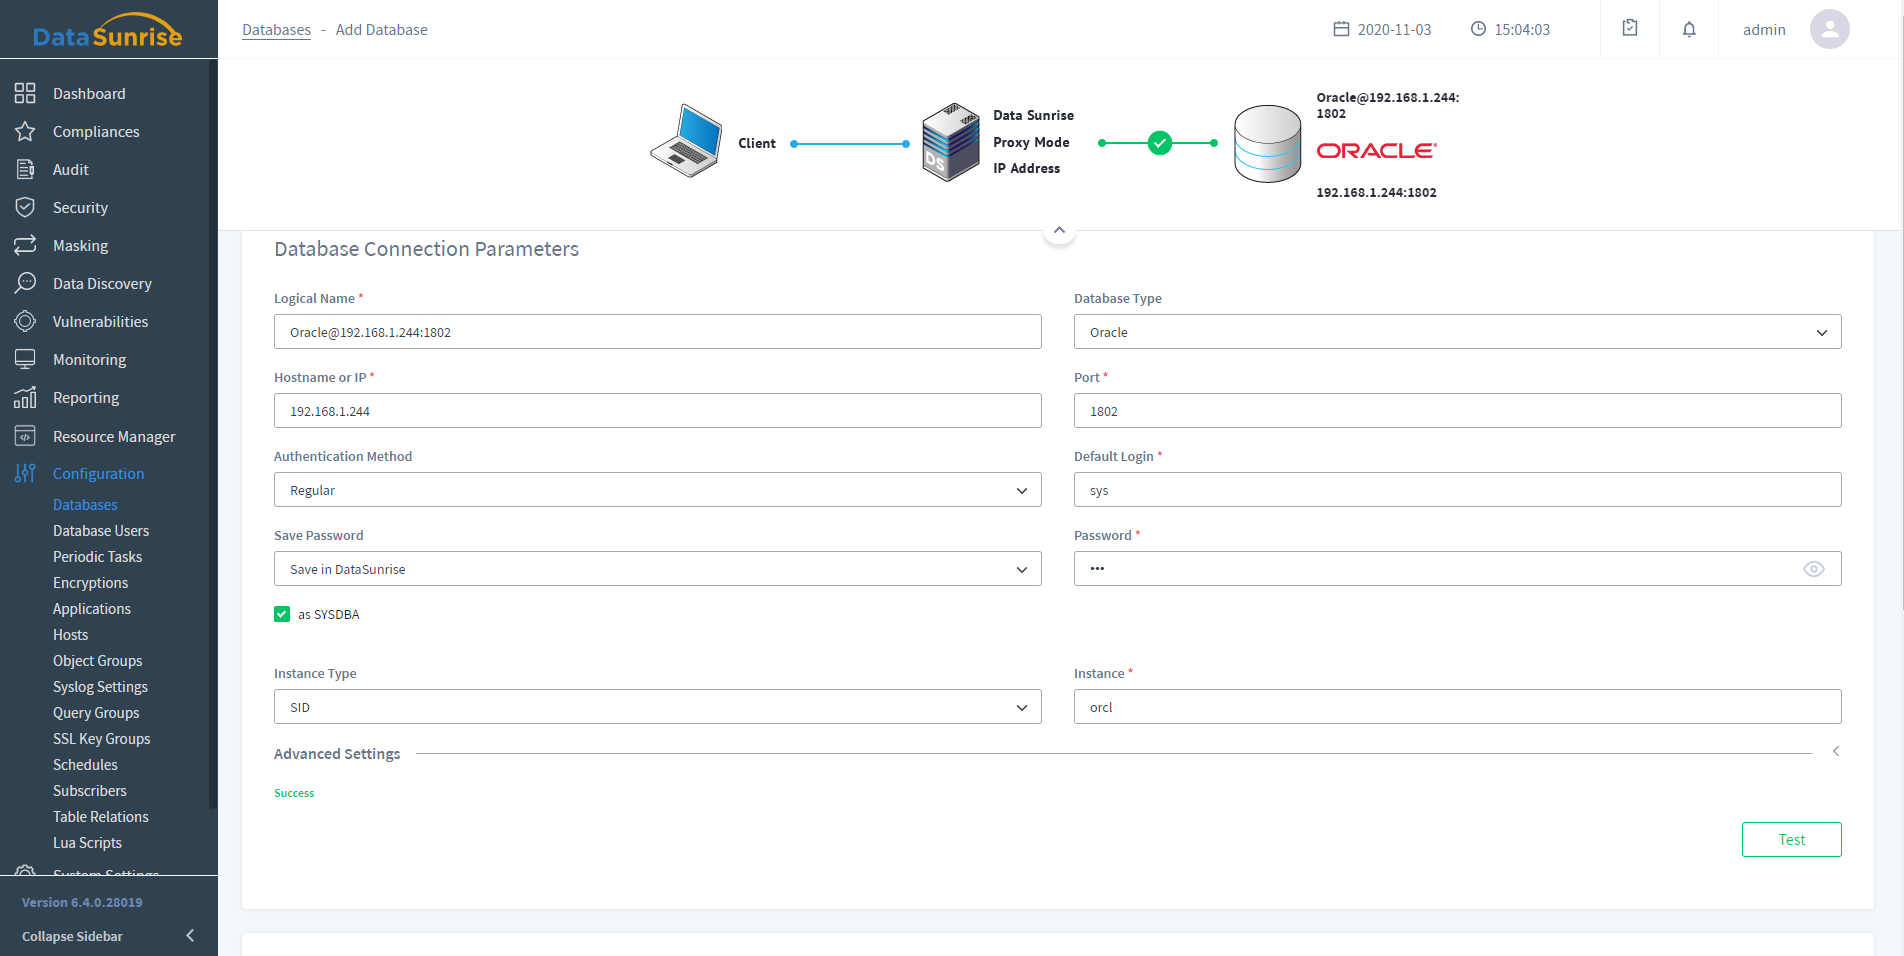
Task: Open Hosts submenu item
Action: 70,634
